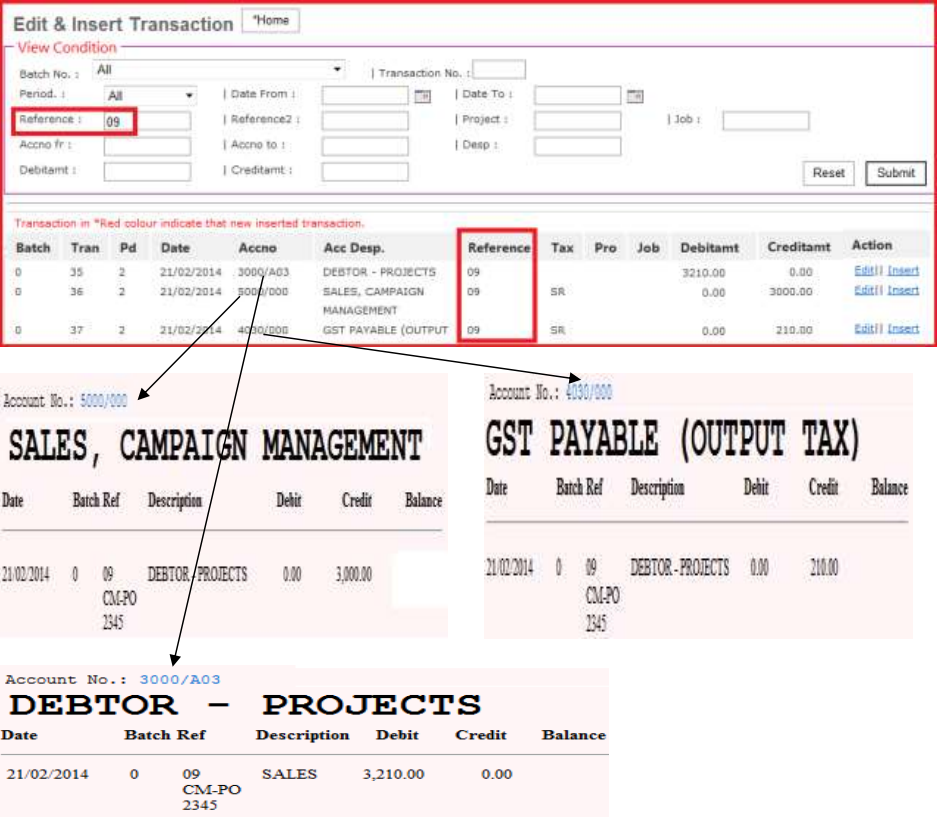
Task: Open account number 3000/A03 link
Action: pyautogui.click(x=180, y=680)
